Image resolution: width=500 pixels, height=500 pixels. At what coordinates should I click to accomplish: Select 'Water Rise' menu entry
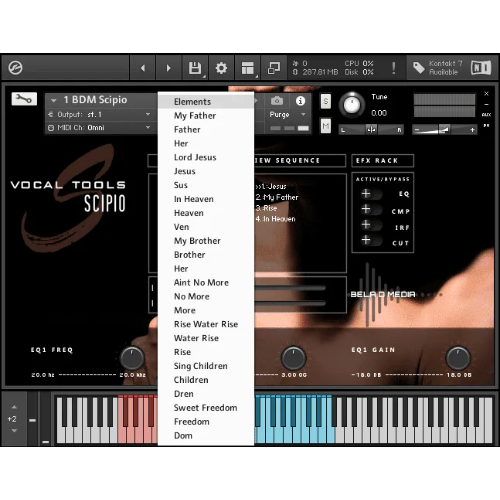pyautogui.click(x=206, y=338)
